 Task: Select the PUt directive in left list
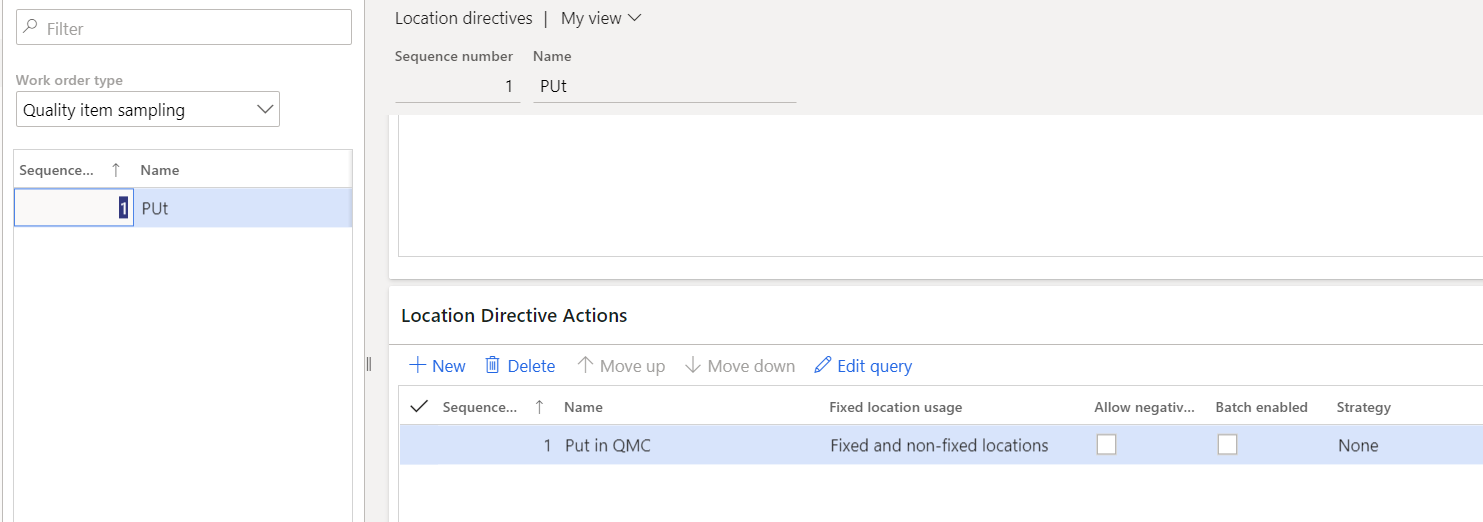click(x=240, y=209)
